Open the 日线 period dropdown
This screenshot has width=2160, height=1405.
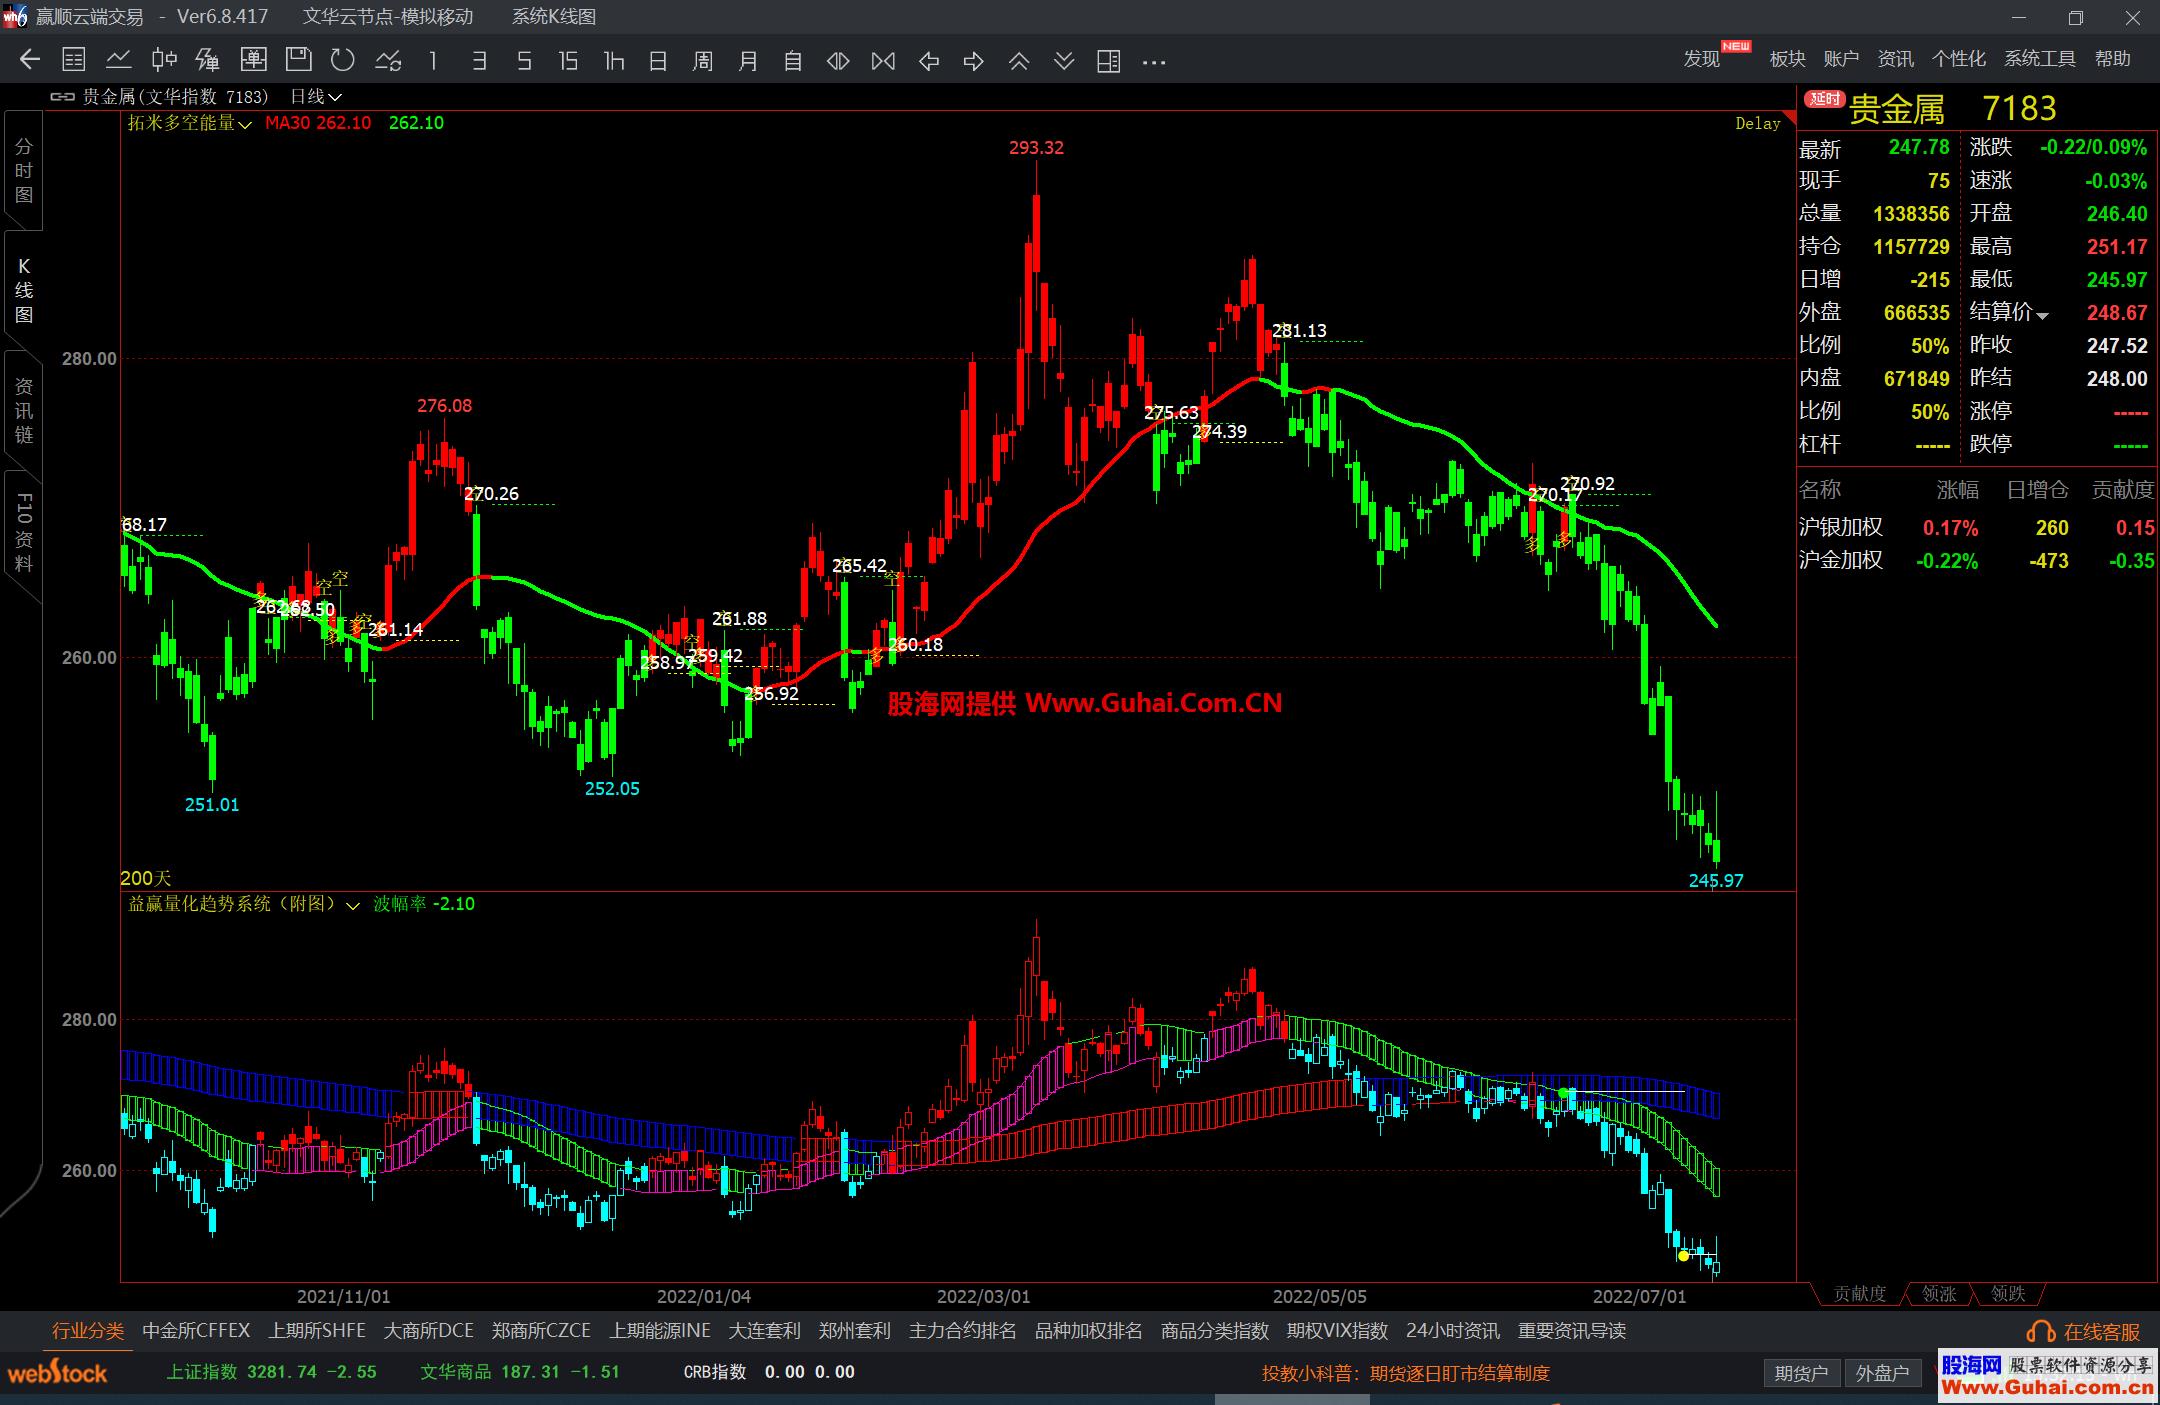pyautogui.click(x=315, y=97)
